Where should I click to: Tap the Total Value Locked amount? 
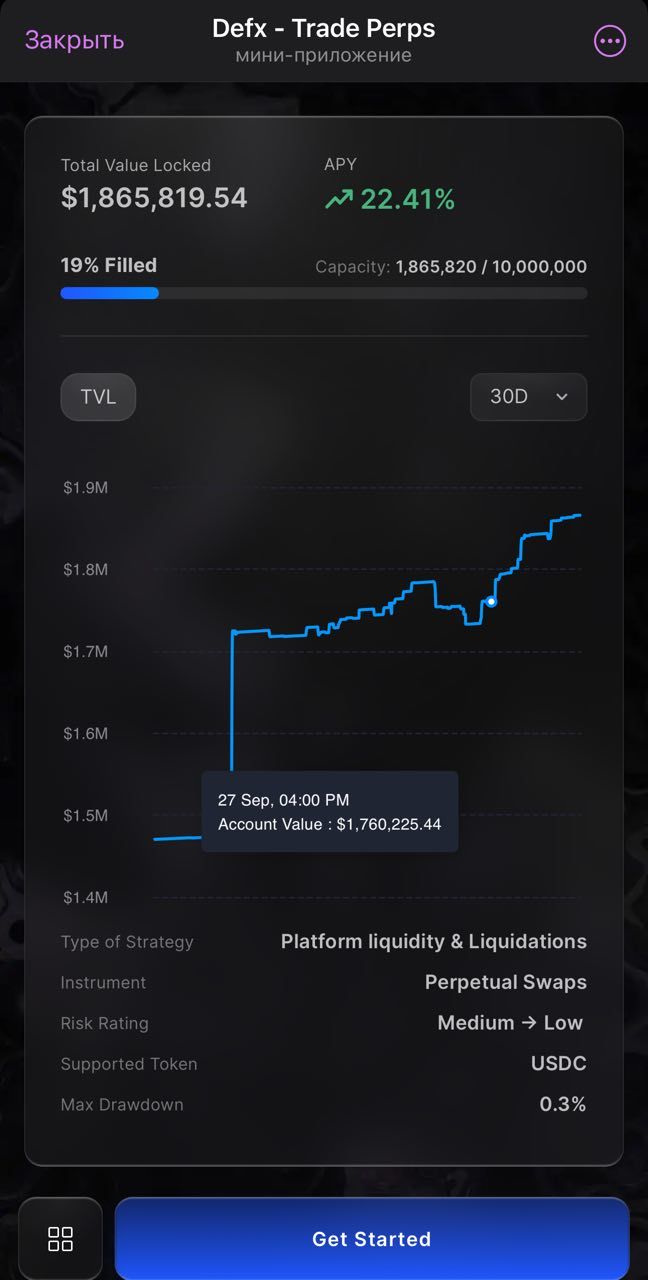point(154,197)
